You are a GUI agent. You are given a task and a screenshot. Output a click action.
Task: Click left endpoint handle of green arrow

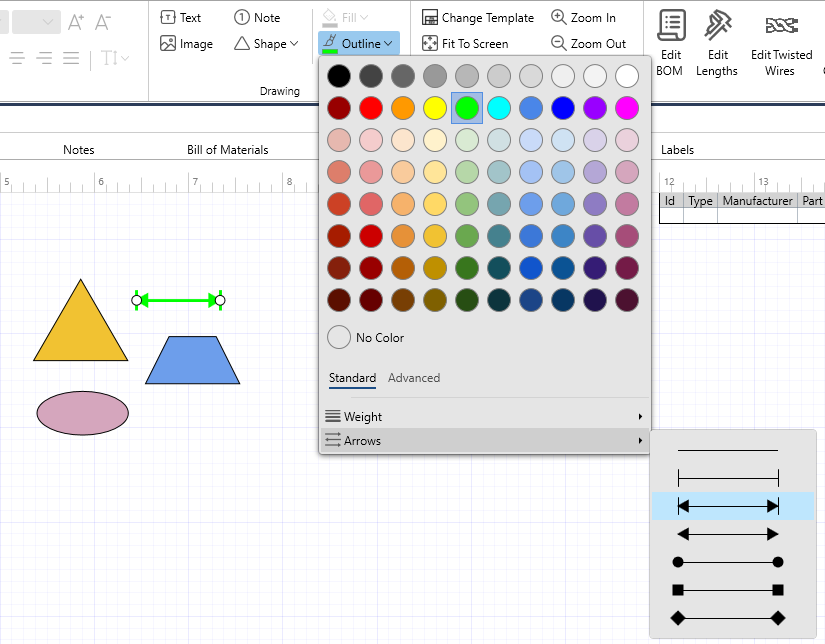pyautogui.click(x=137, y=300)
